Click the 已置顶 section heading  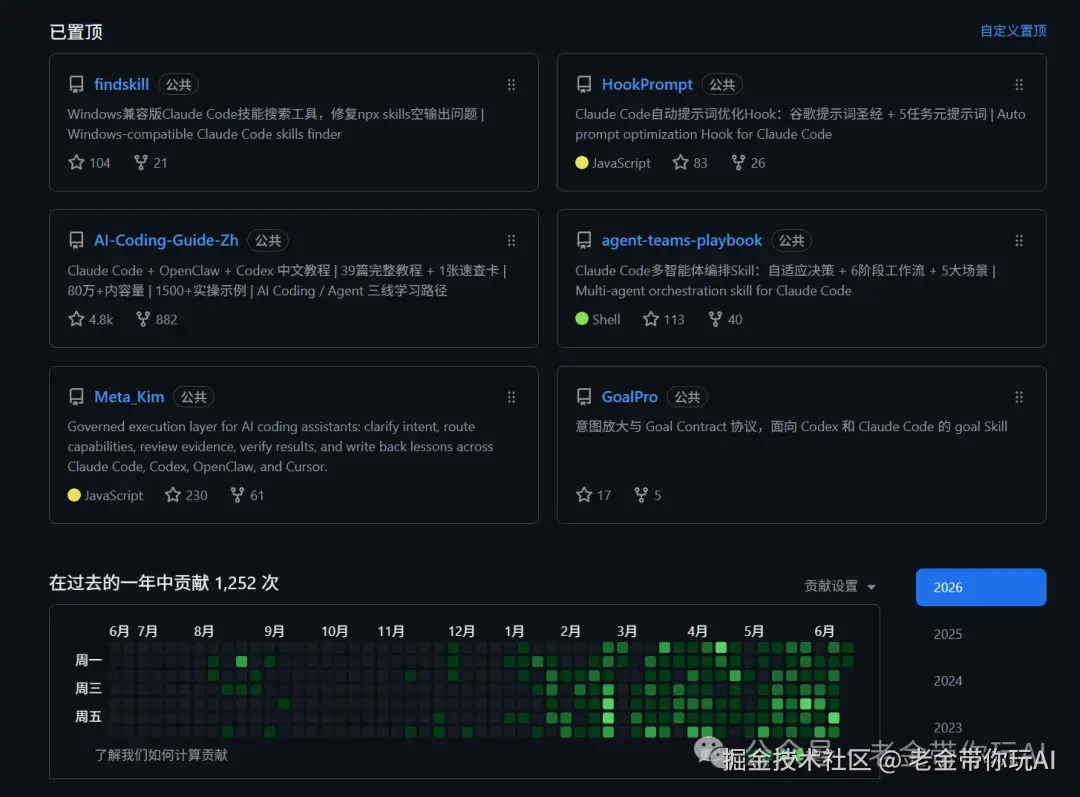[76, 32]
